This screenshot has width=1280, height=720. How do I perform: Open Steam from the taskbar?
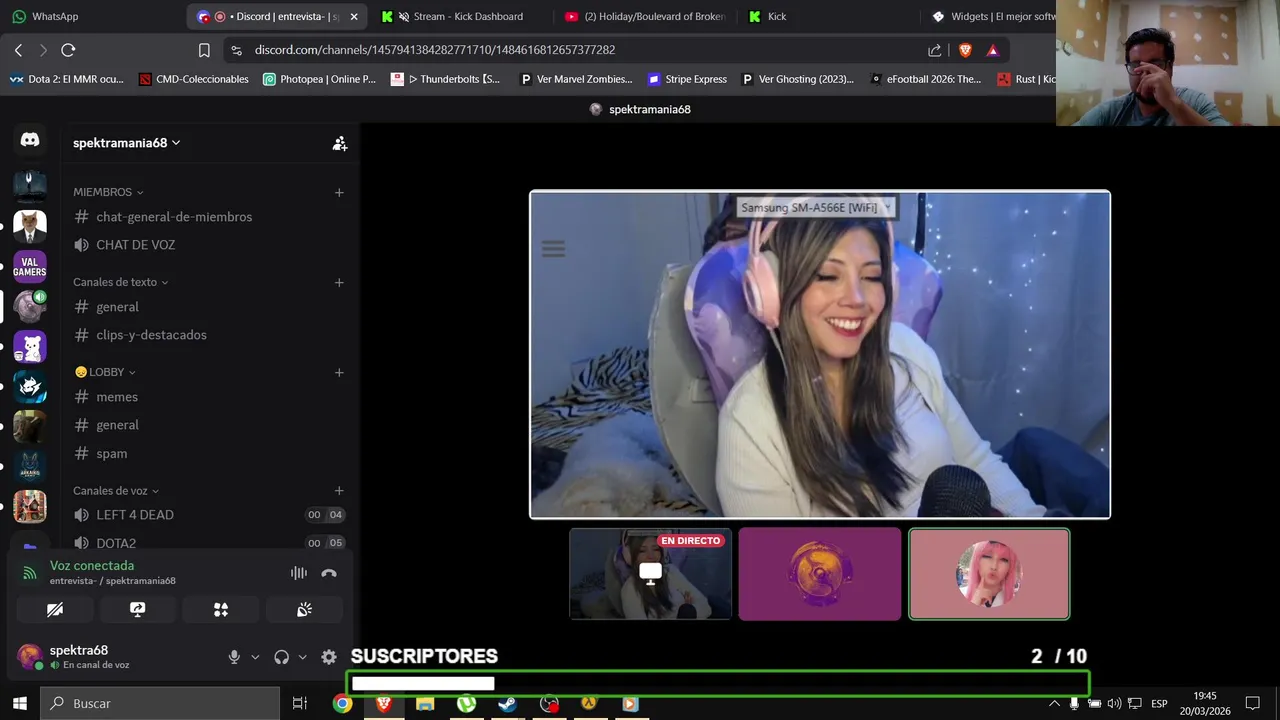click(507, 704)
